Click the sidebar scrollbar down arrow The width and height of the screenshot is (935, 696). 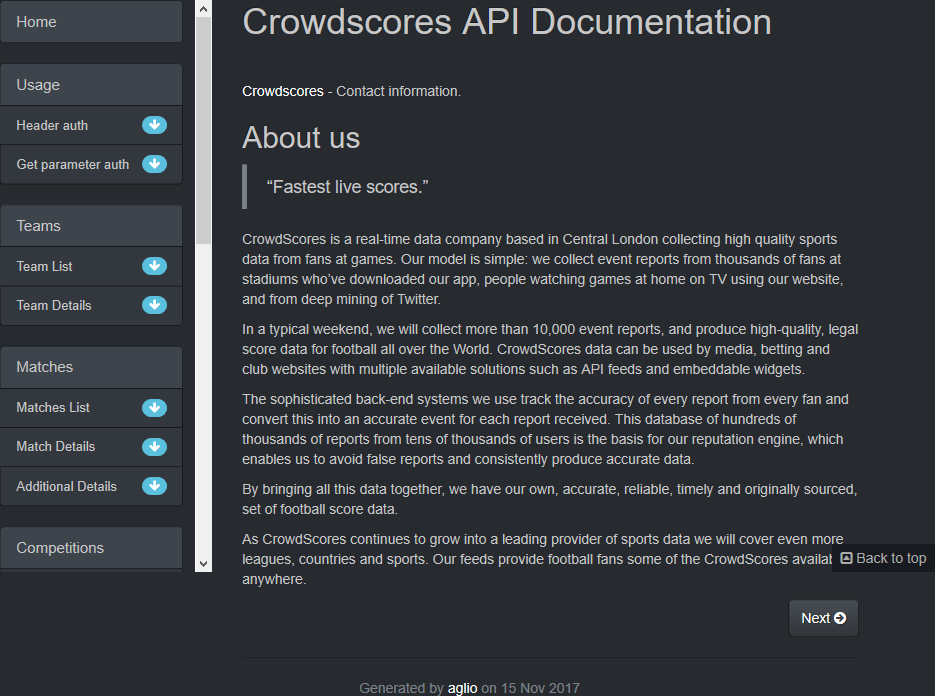tap(203, 564)
